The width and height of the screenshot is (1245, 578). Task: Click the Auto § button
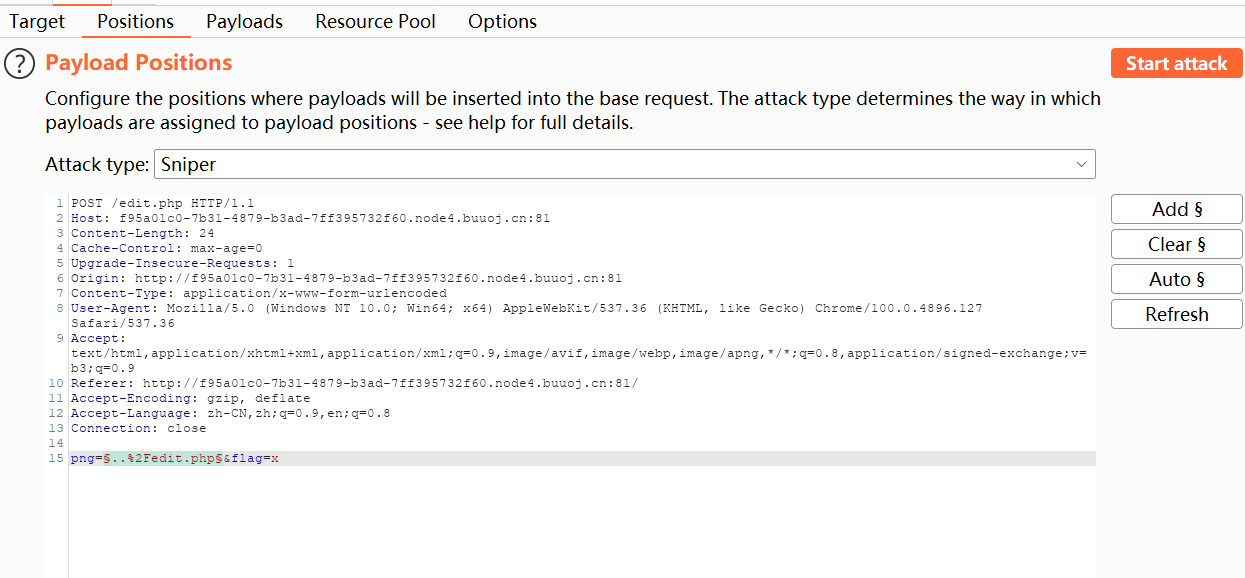(1176, 279)
